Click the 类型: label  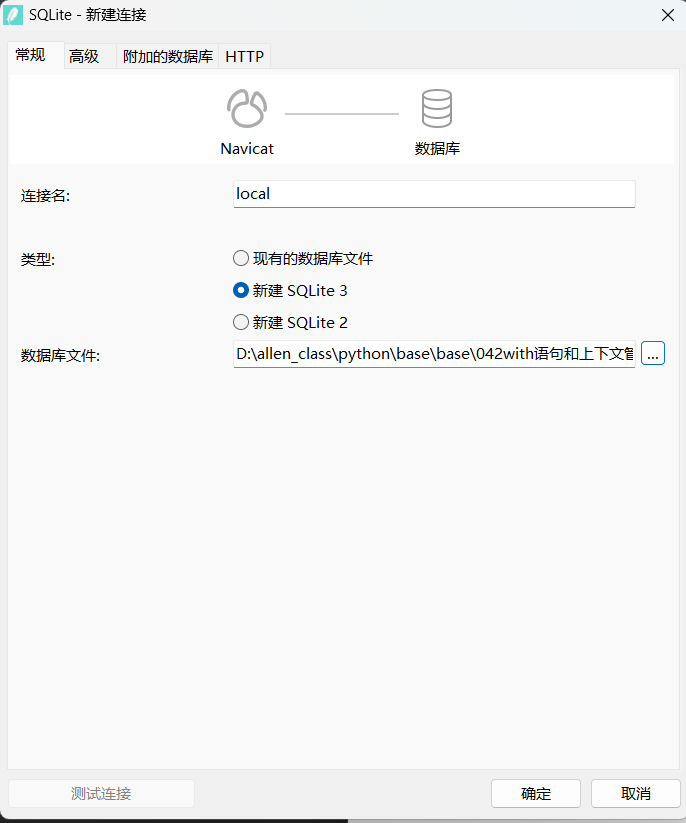pos(38,259)
